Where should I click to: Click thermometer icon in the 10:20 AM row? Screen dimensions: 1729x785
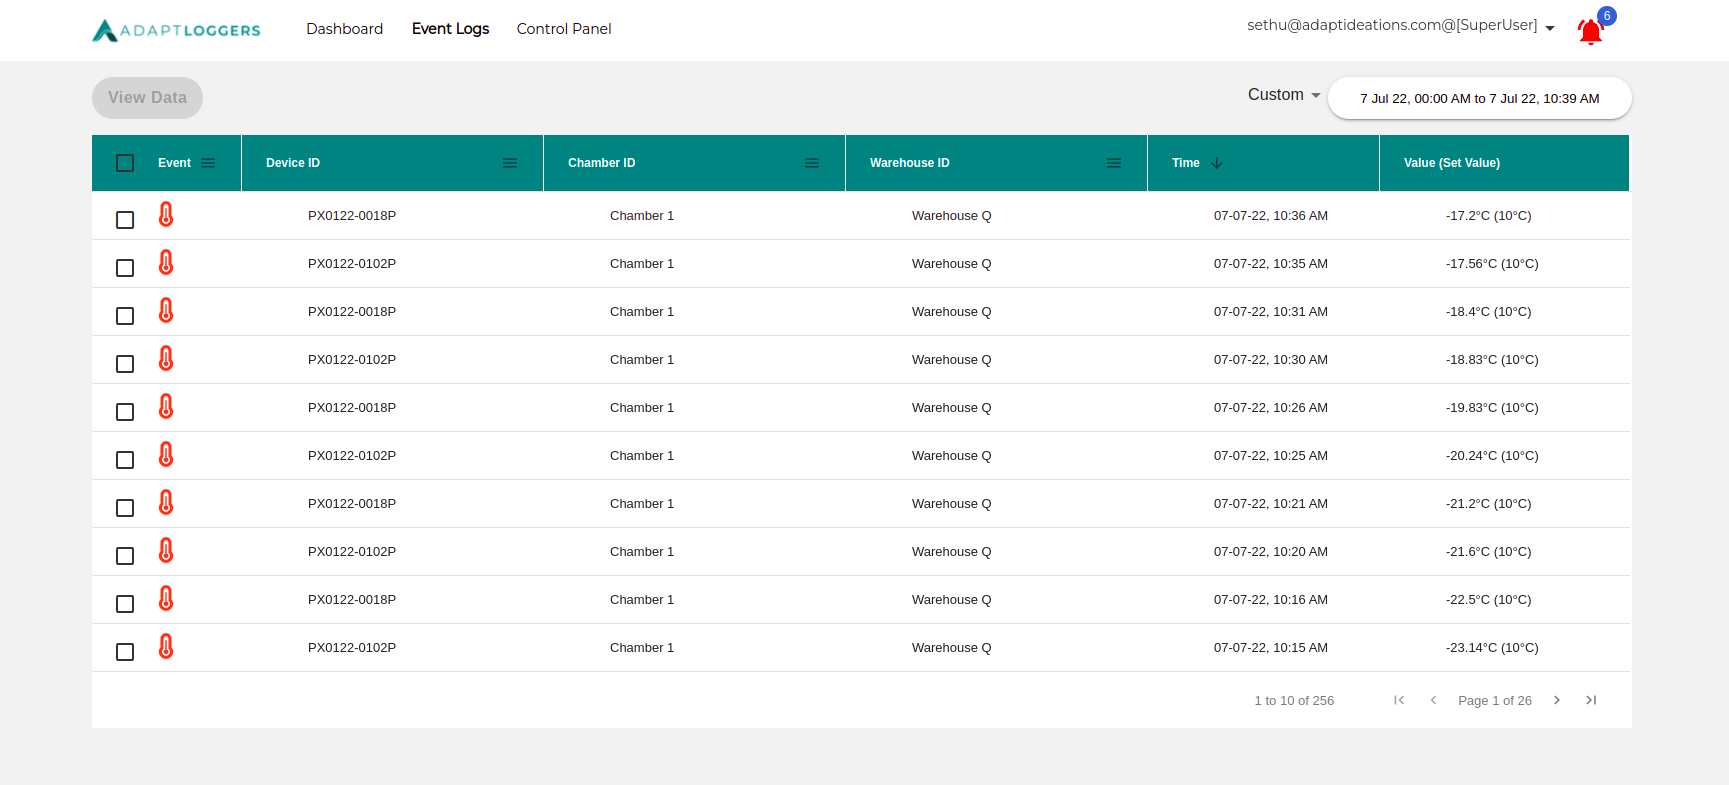click(166, 551)
